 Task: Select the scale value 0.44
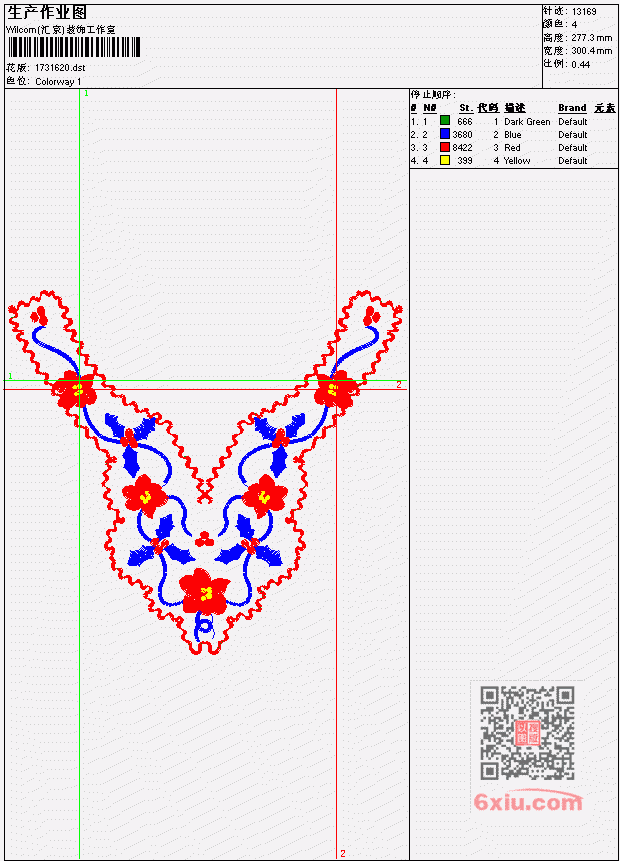(580, 64)
